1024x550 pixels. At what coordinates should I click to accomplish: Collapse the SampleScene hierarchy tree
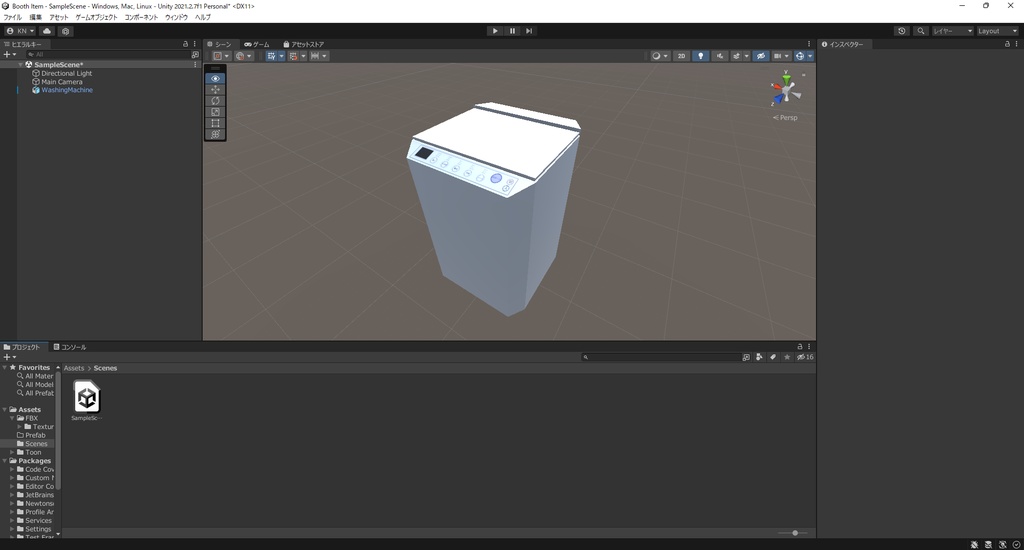click(20, 65)
